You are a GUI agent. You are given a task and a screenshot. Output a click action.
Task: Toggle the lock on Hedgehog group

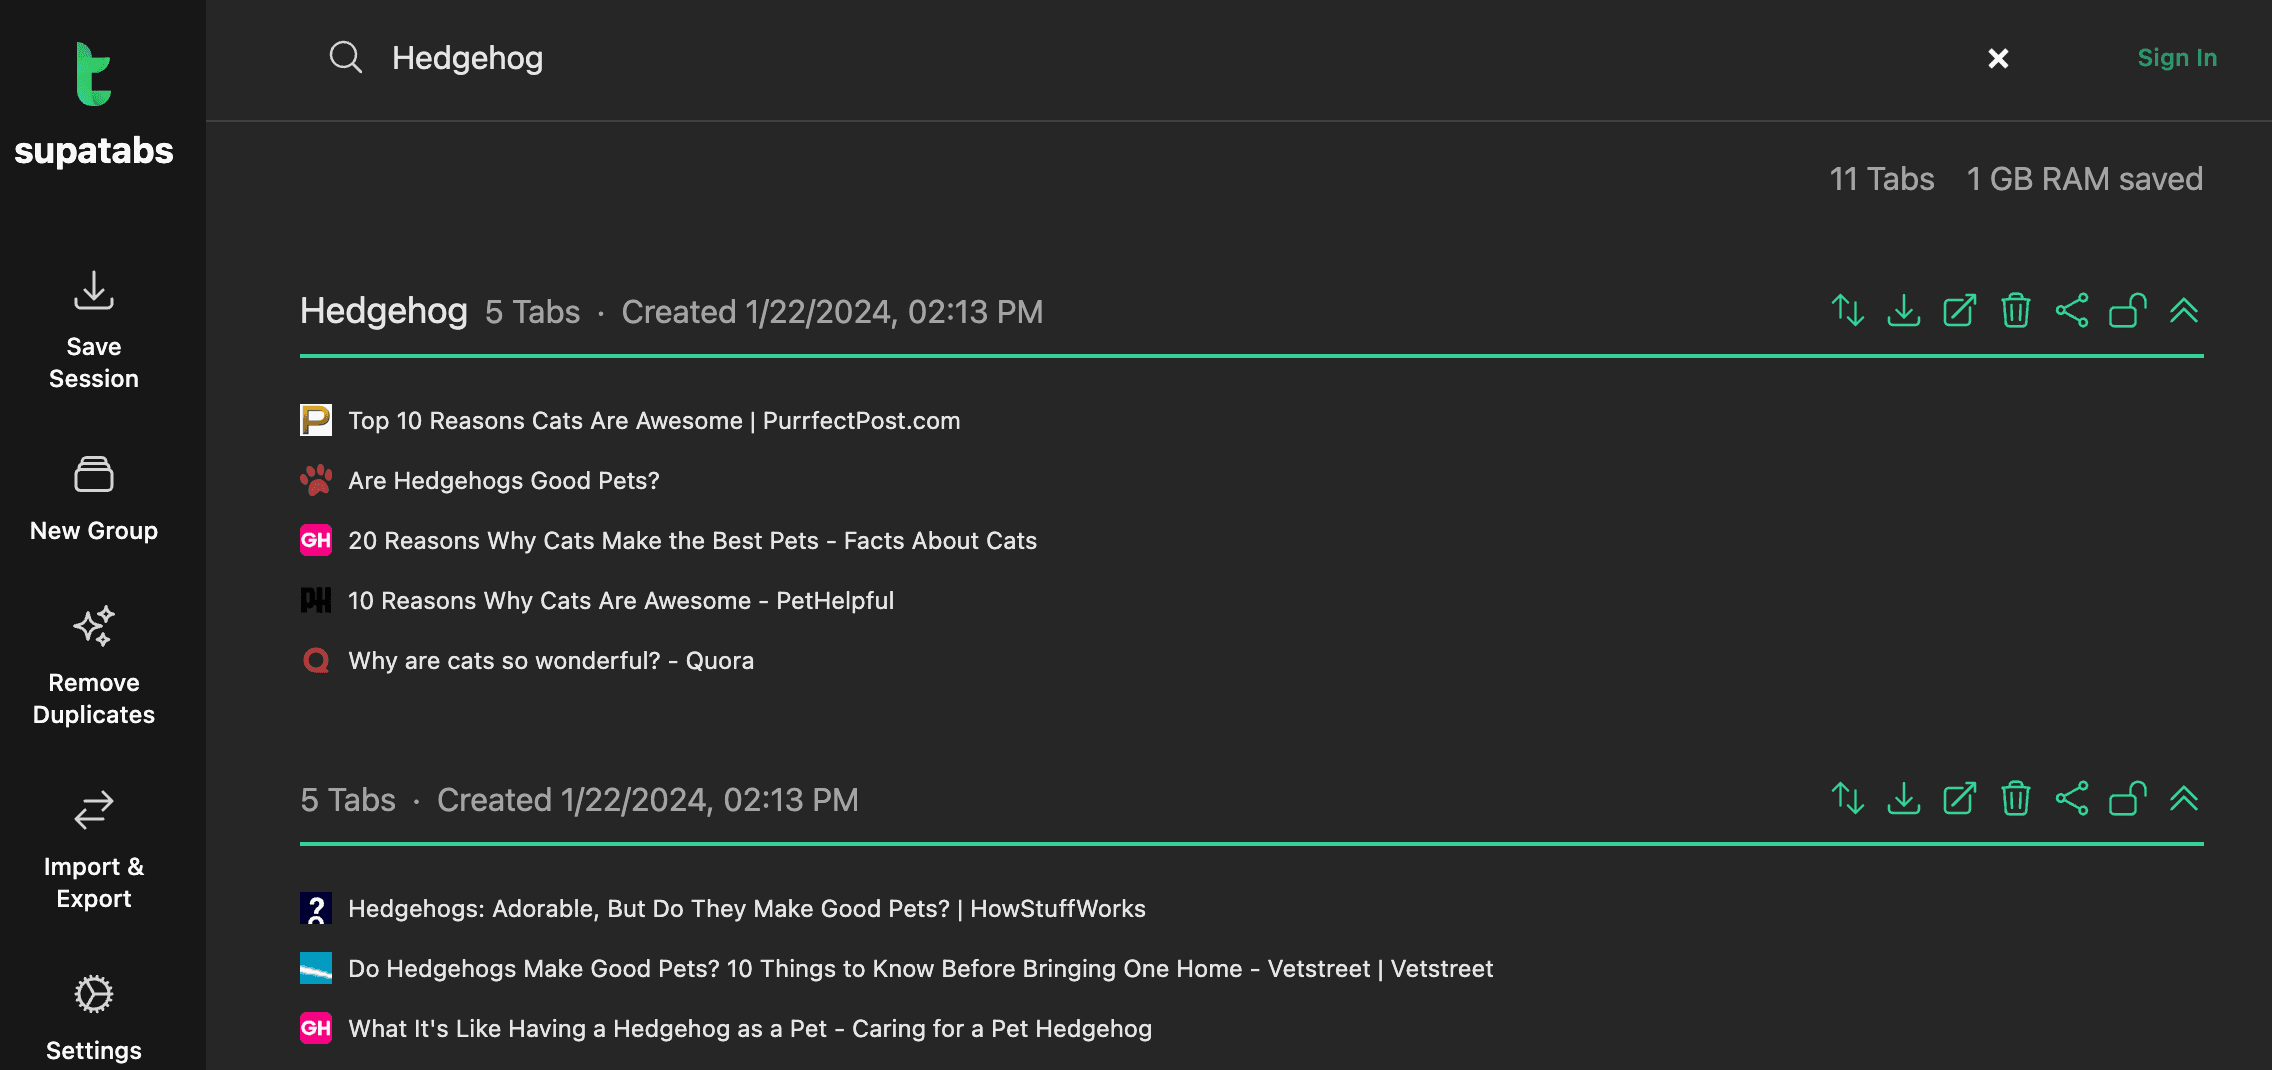click(x=2127, y=311)
